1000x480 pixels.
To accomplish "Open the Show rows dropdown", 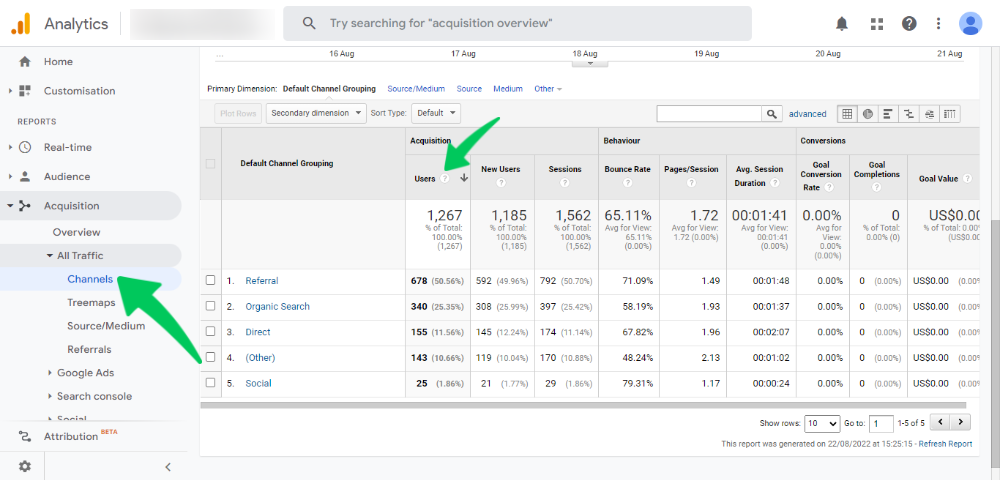I will point(822,423).
